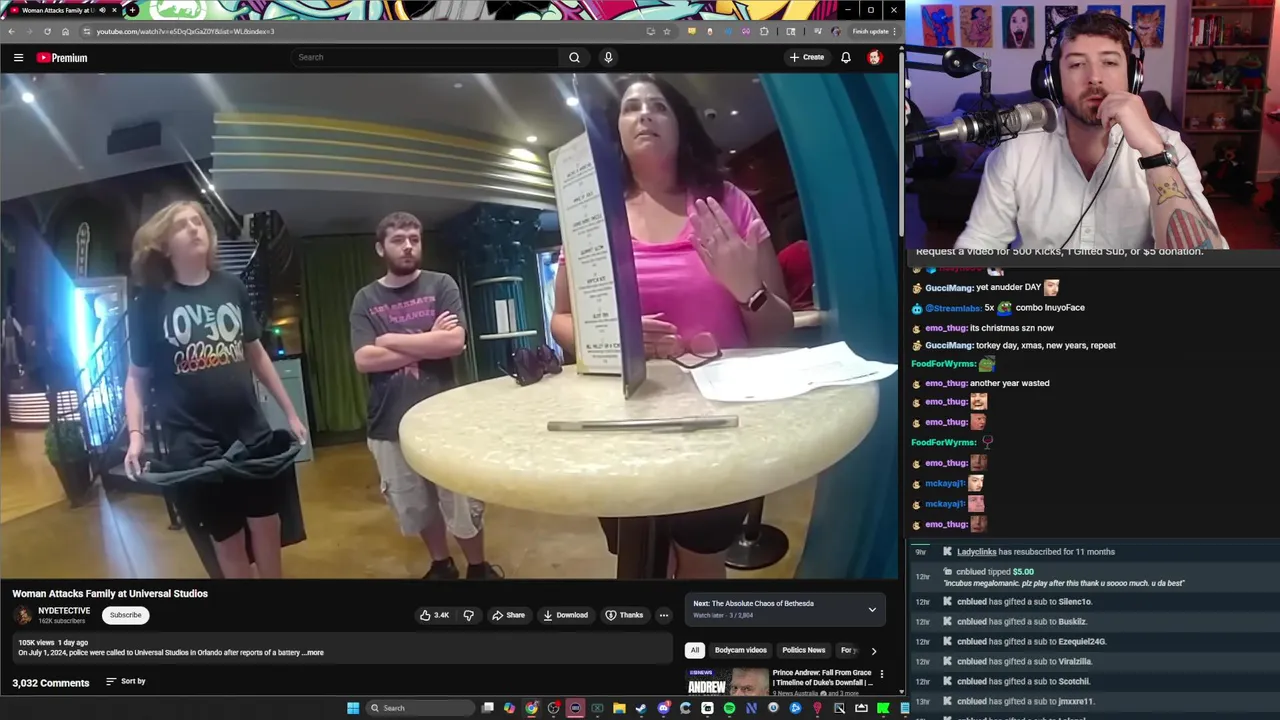Subscribe to NYDETECTIVE channel
Screen dimensions: 1280x720
pyautogui.click(x=126, y=615)
